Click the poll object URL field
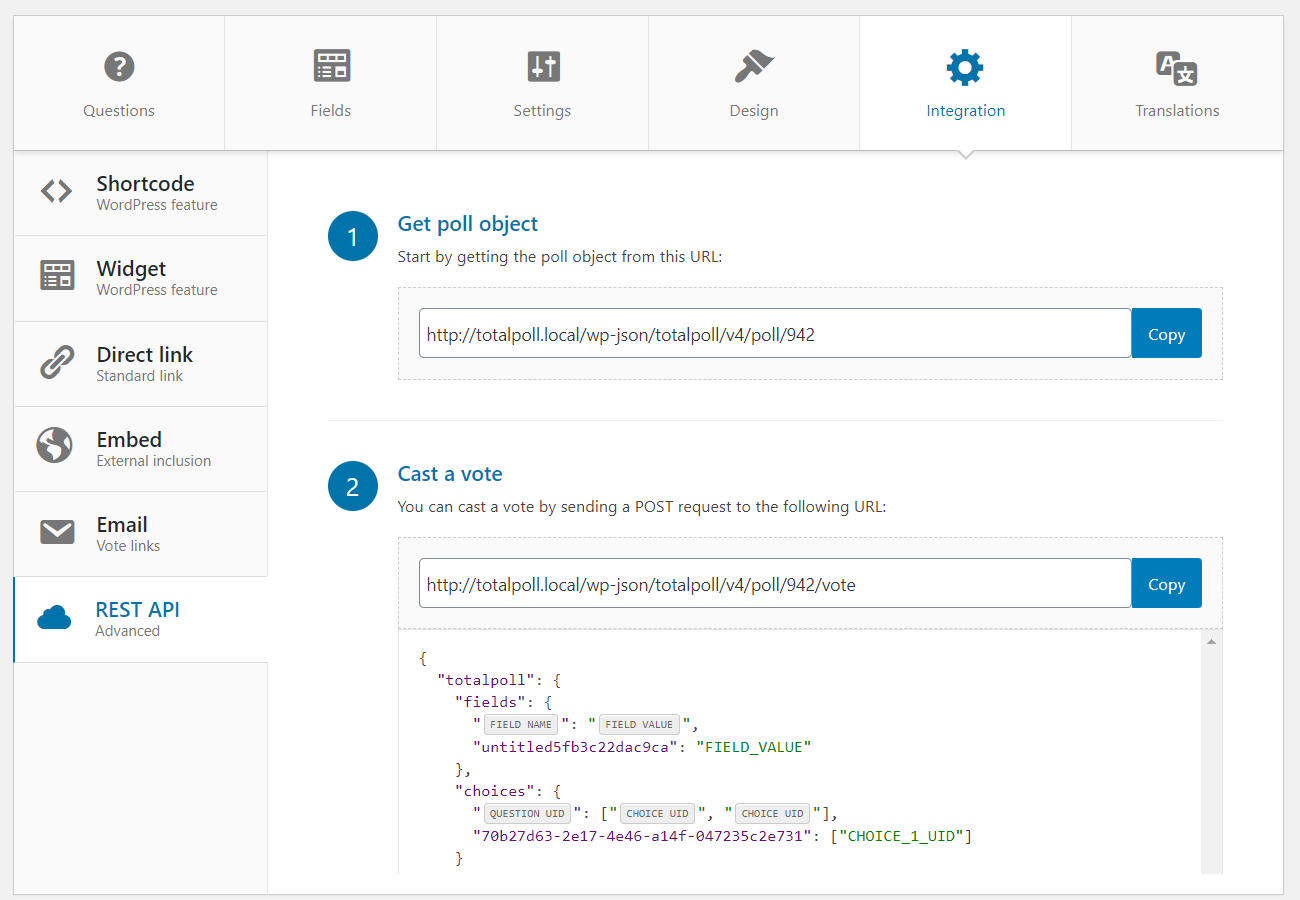This screenshot has width=1300, height=900. pyautogui.click(x=775, y=333)
